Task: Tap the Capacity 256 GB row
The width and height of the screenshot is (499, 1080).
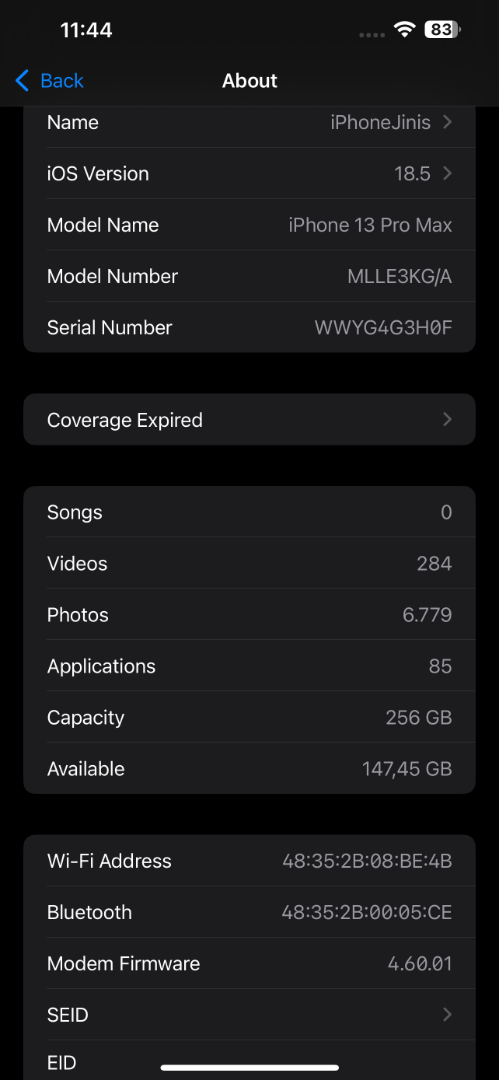Action: click(250, 717)
